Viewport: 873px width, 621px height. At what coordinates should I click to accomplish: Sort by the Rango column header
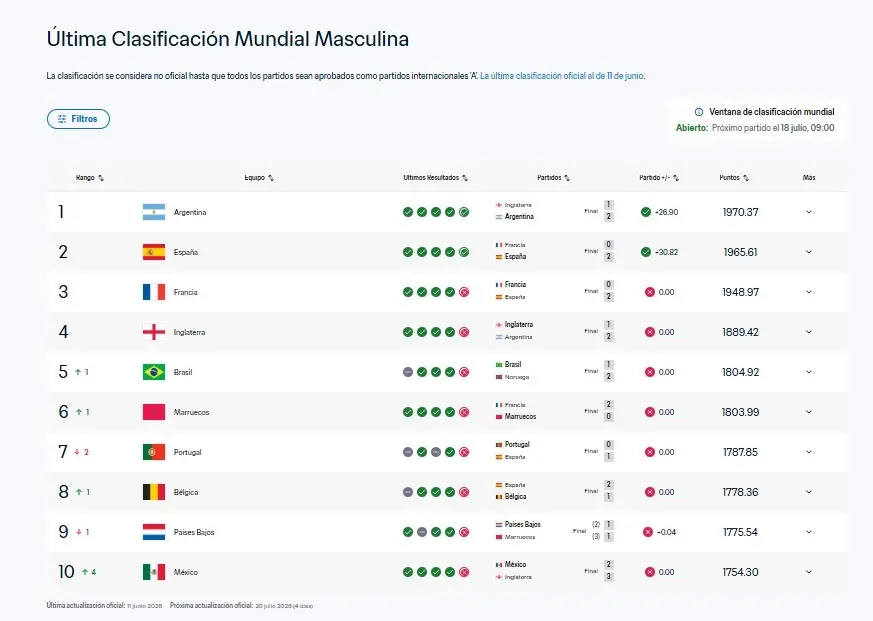point(90,178)
